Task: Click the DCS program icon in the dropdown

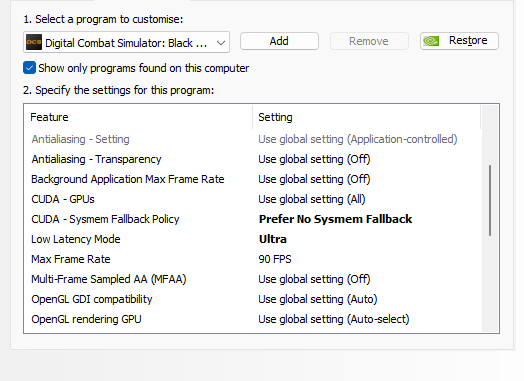Action: 34,42
